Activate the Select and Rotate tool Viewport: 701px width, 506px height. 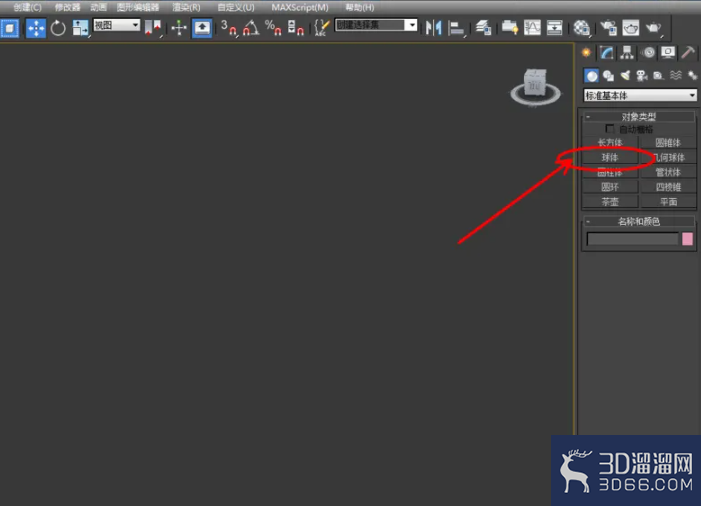click(58, 28)
